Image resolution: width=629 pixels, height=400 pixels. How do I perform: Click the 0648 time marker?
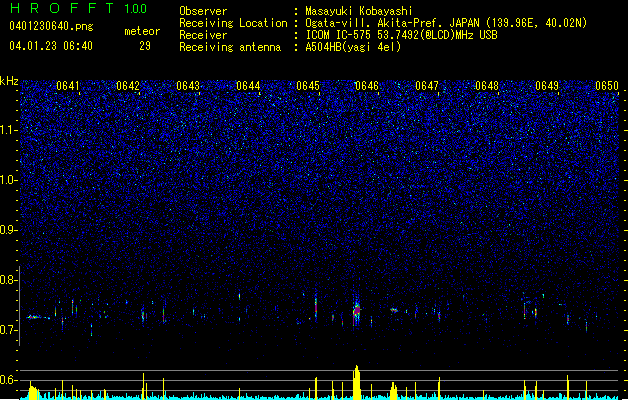point(487,86)
